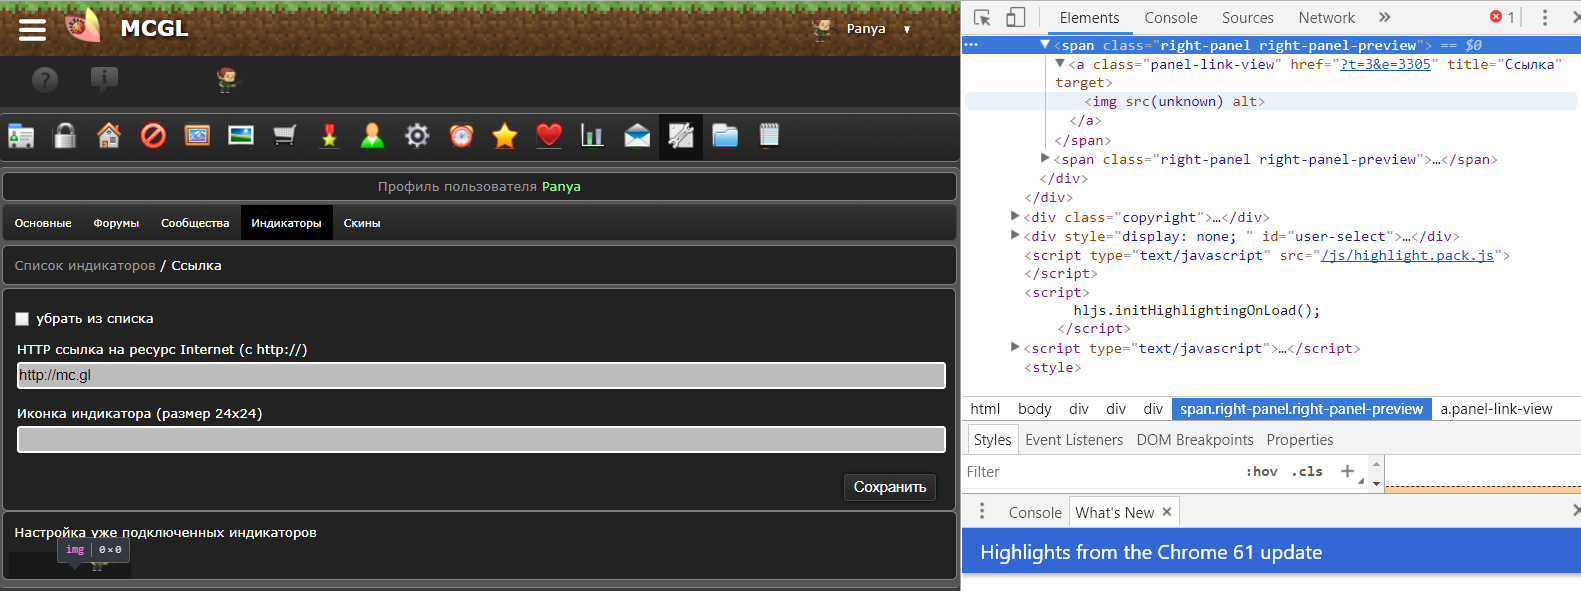Open the console drawer three-dot menu
Screen dimensions: 1581x591
pos(982,512)
